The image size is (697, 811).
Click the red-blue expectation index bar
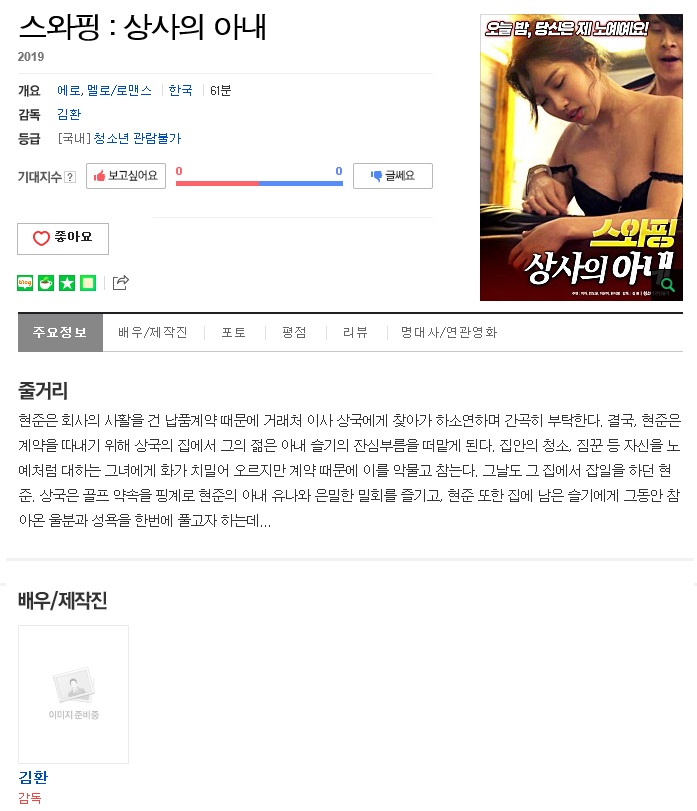point(259,183)
